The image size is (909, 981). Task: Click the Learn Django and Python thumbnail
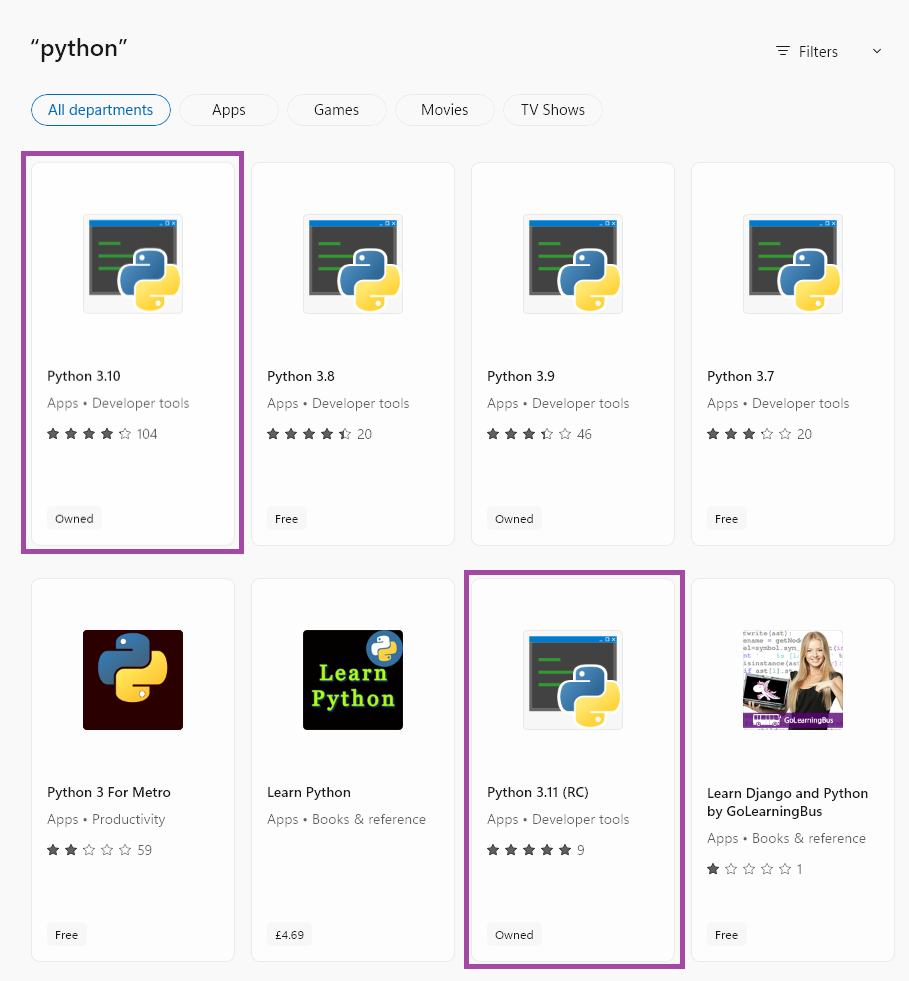click(792, 679)
